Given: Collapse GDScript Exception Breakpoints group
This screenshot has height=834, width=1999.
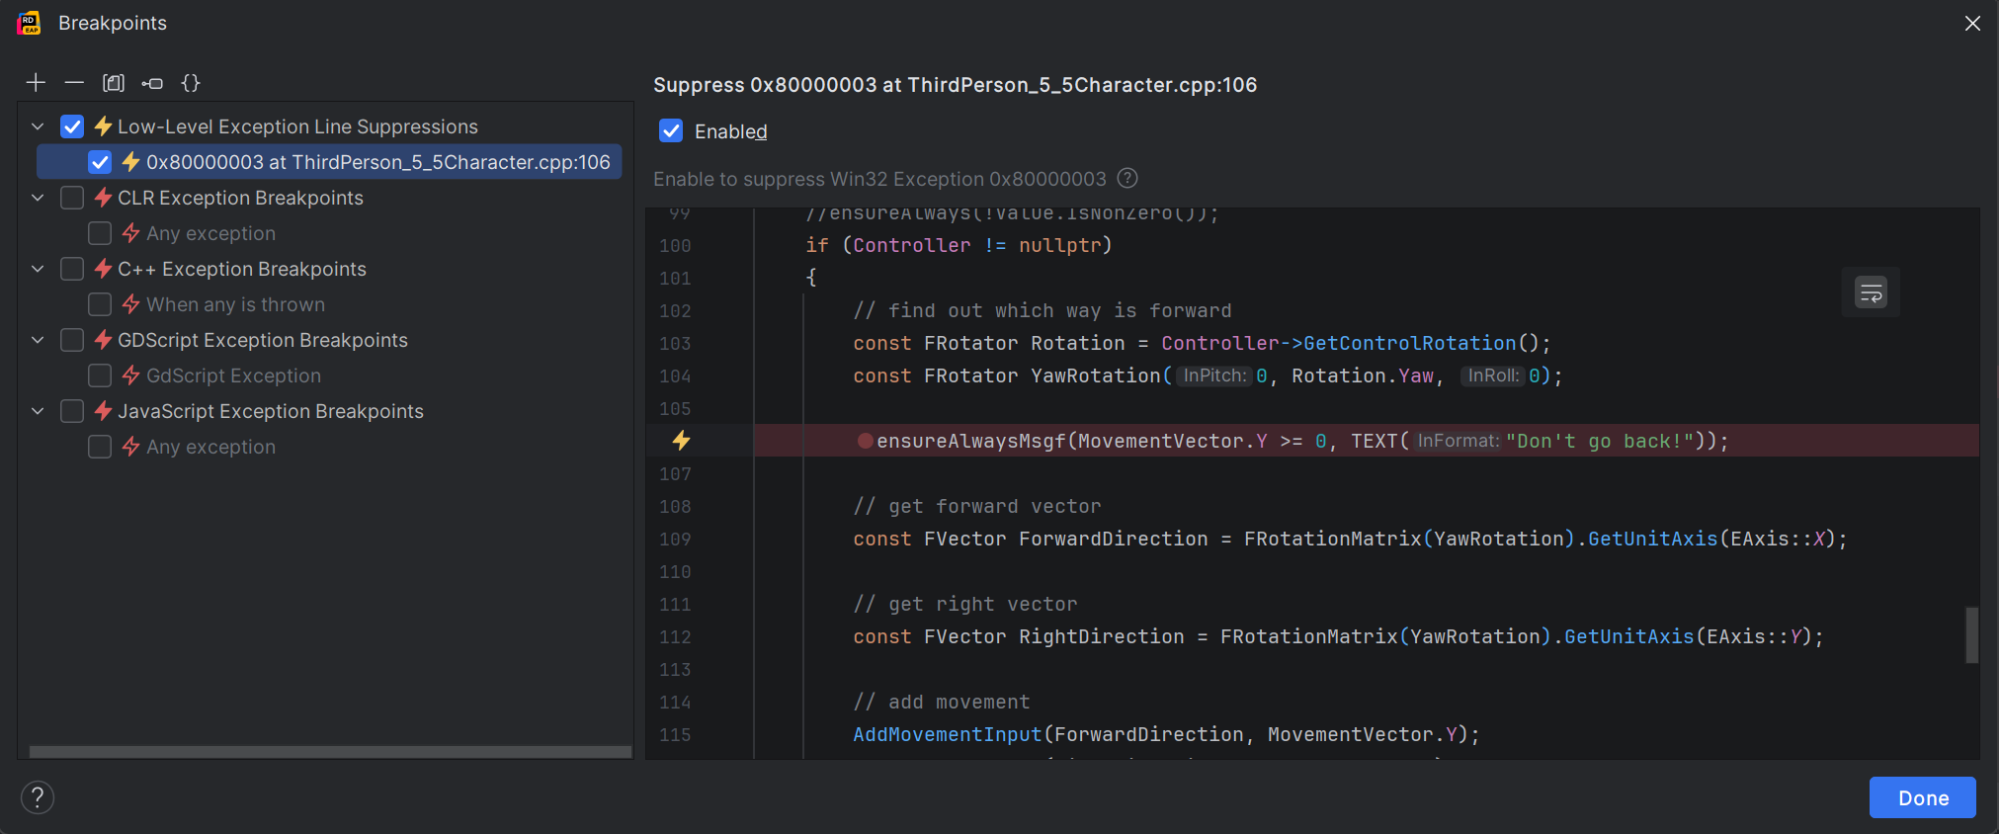Looking at the screenshot, I should coord(38,340).
